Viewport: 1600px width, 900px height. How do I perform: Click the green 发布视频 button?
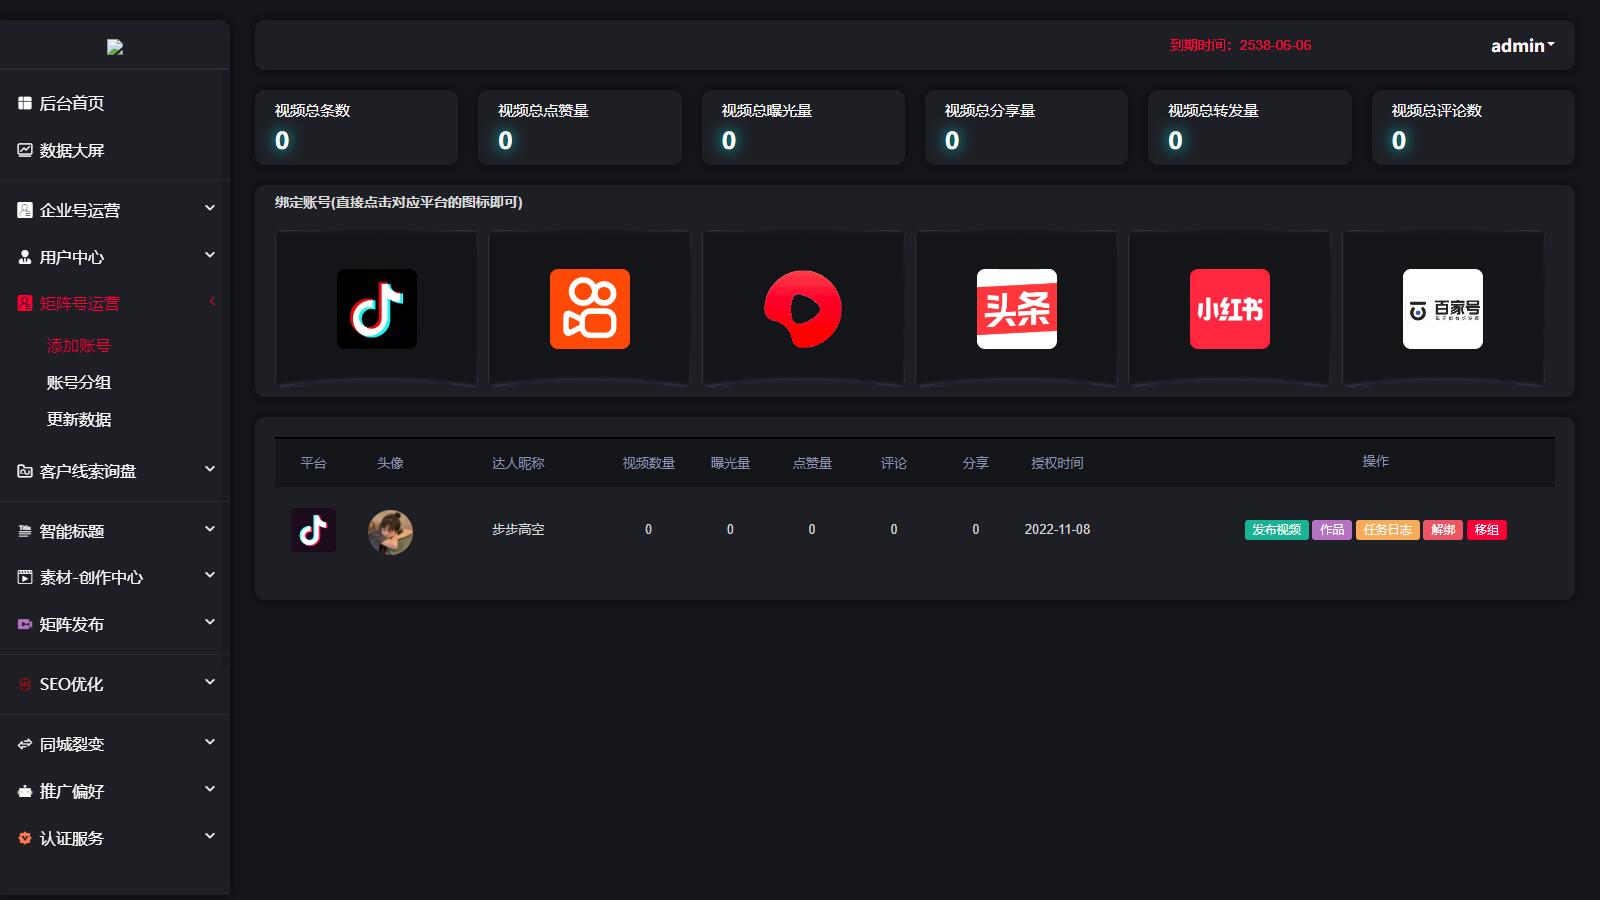1277,530
